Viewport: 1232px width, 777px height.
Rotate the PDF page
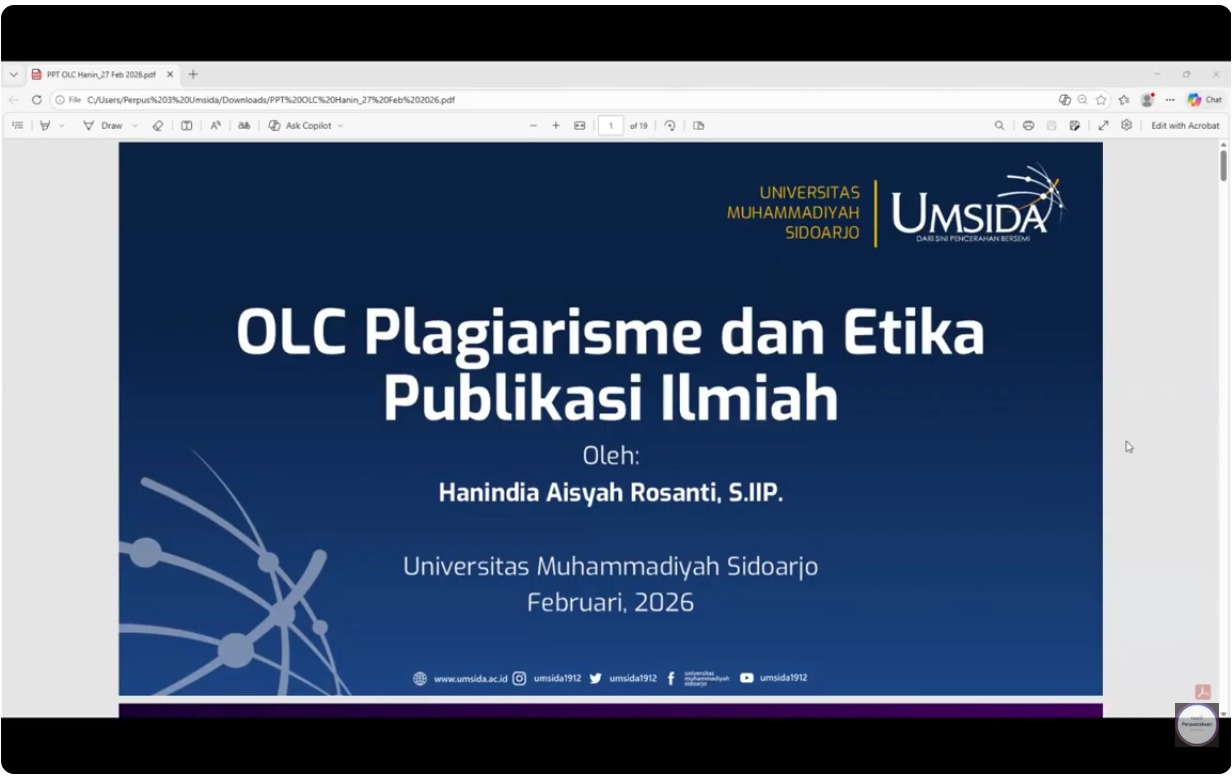click(x=670, y=126)
